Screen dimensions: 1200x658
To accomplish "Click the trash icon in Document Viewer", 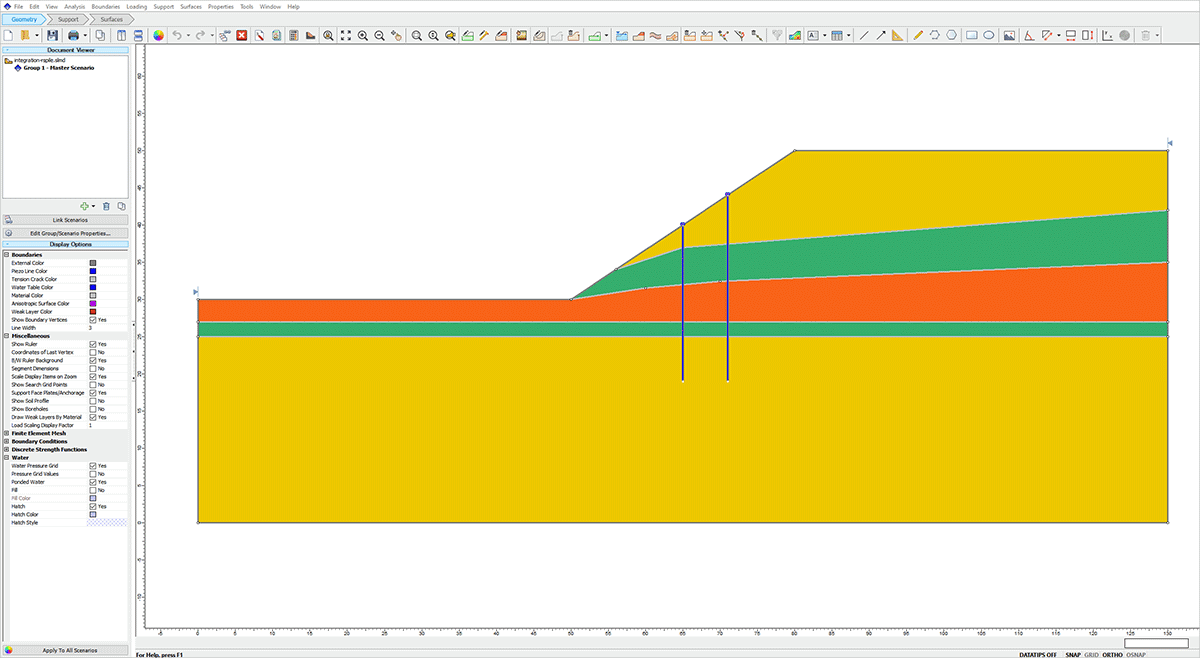I will pos(107,206).
